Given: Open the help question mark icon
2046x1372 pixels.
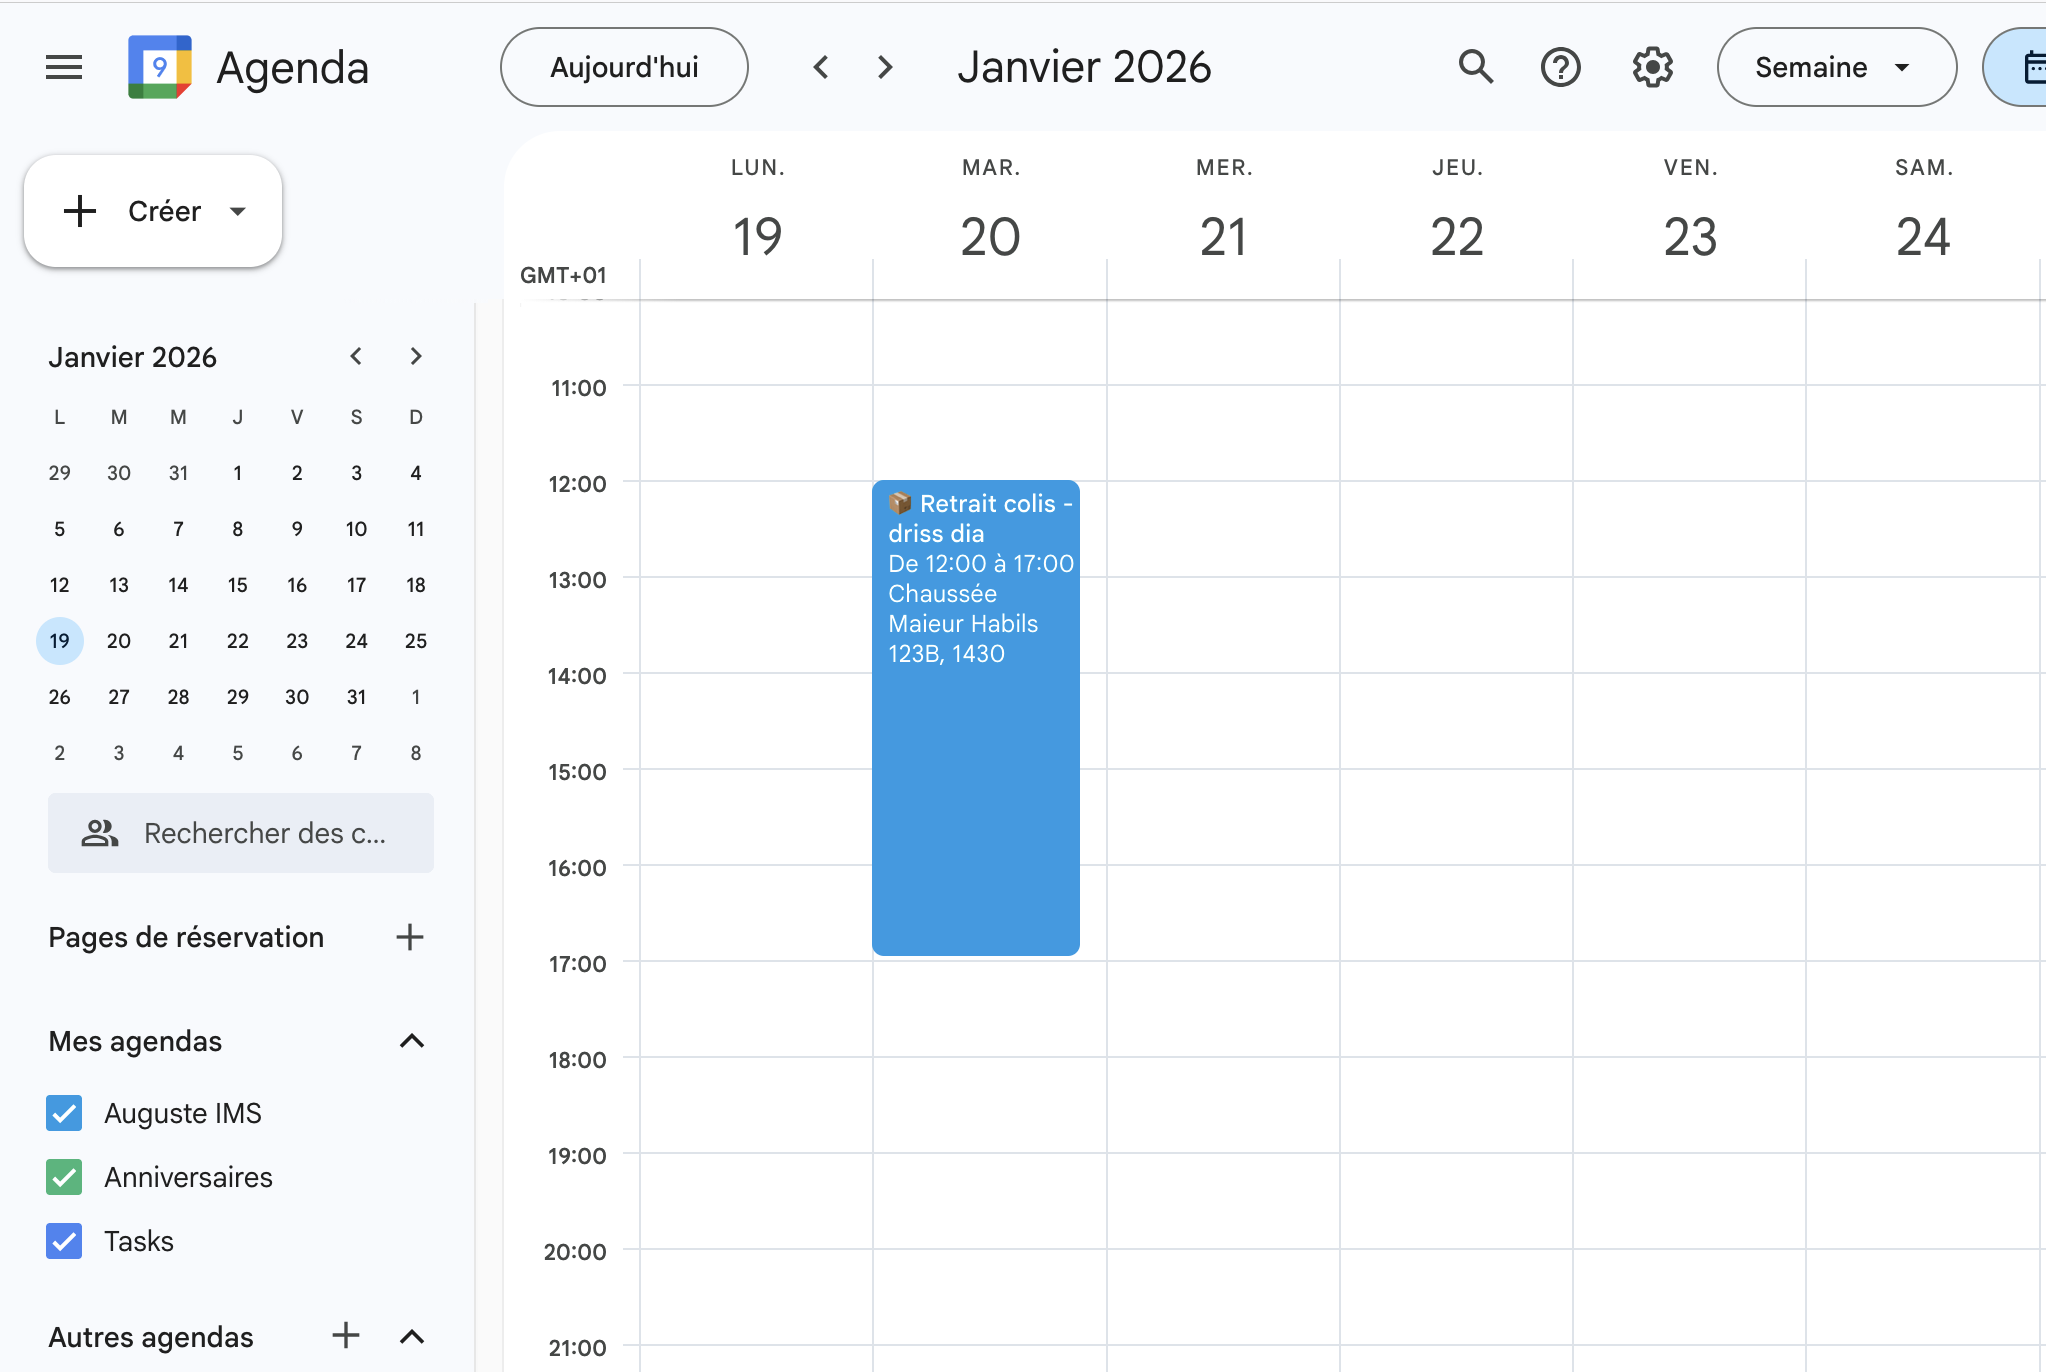Looking at the screenshot, I should [x=1560, y=67].
